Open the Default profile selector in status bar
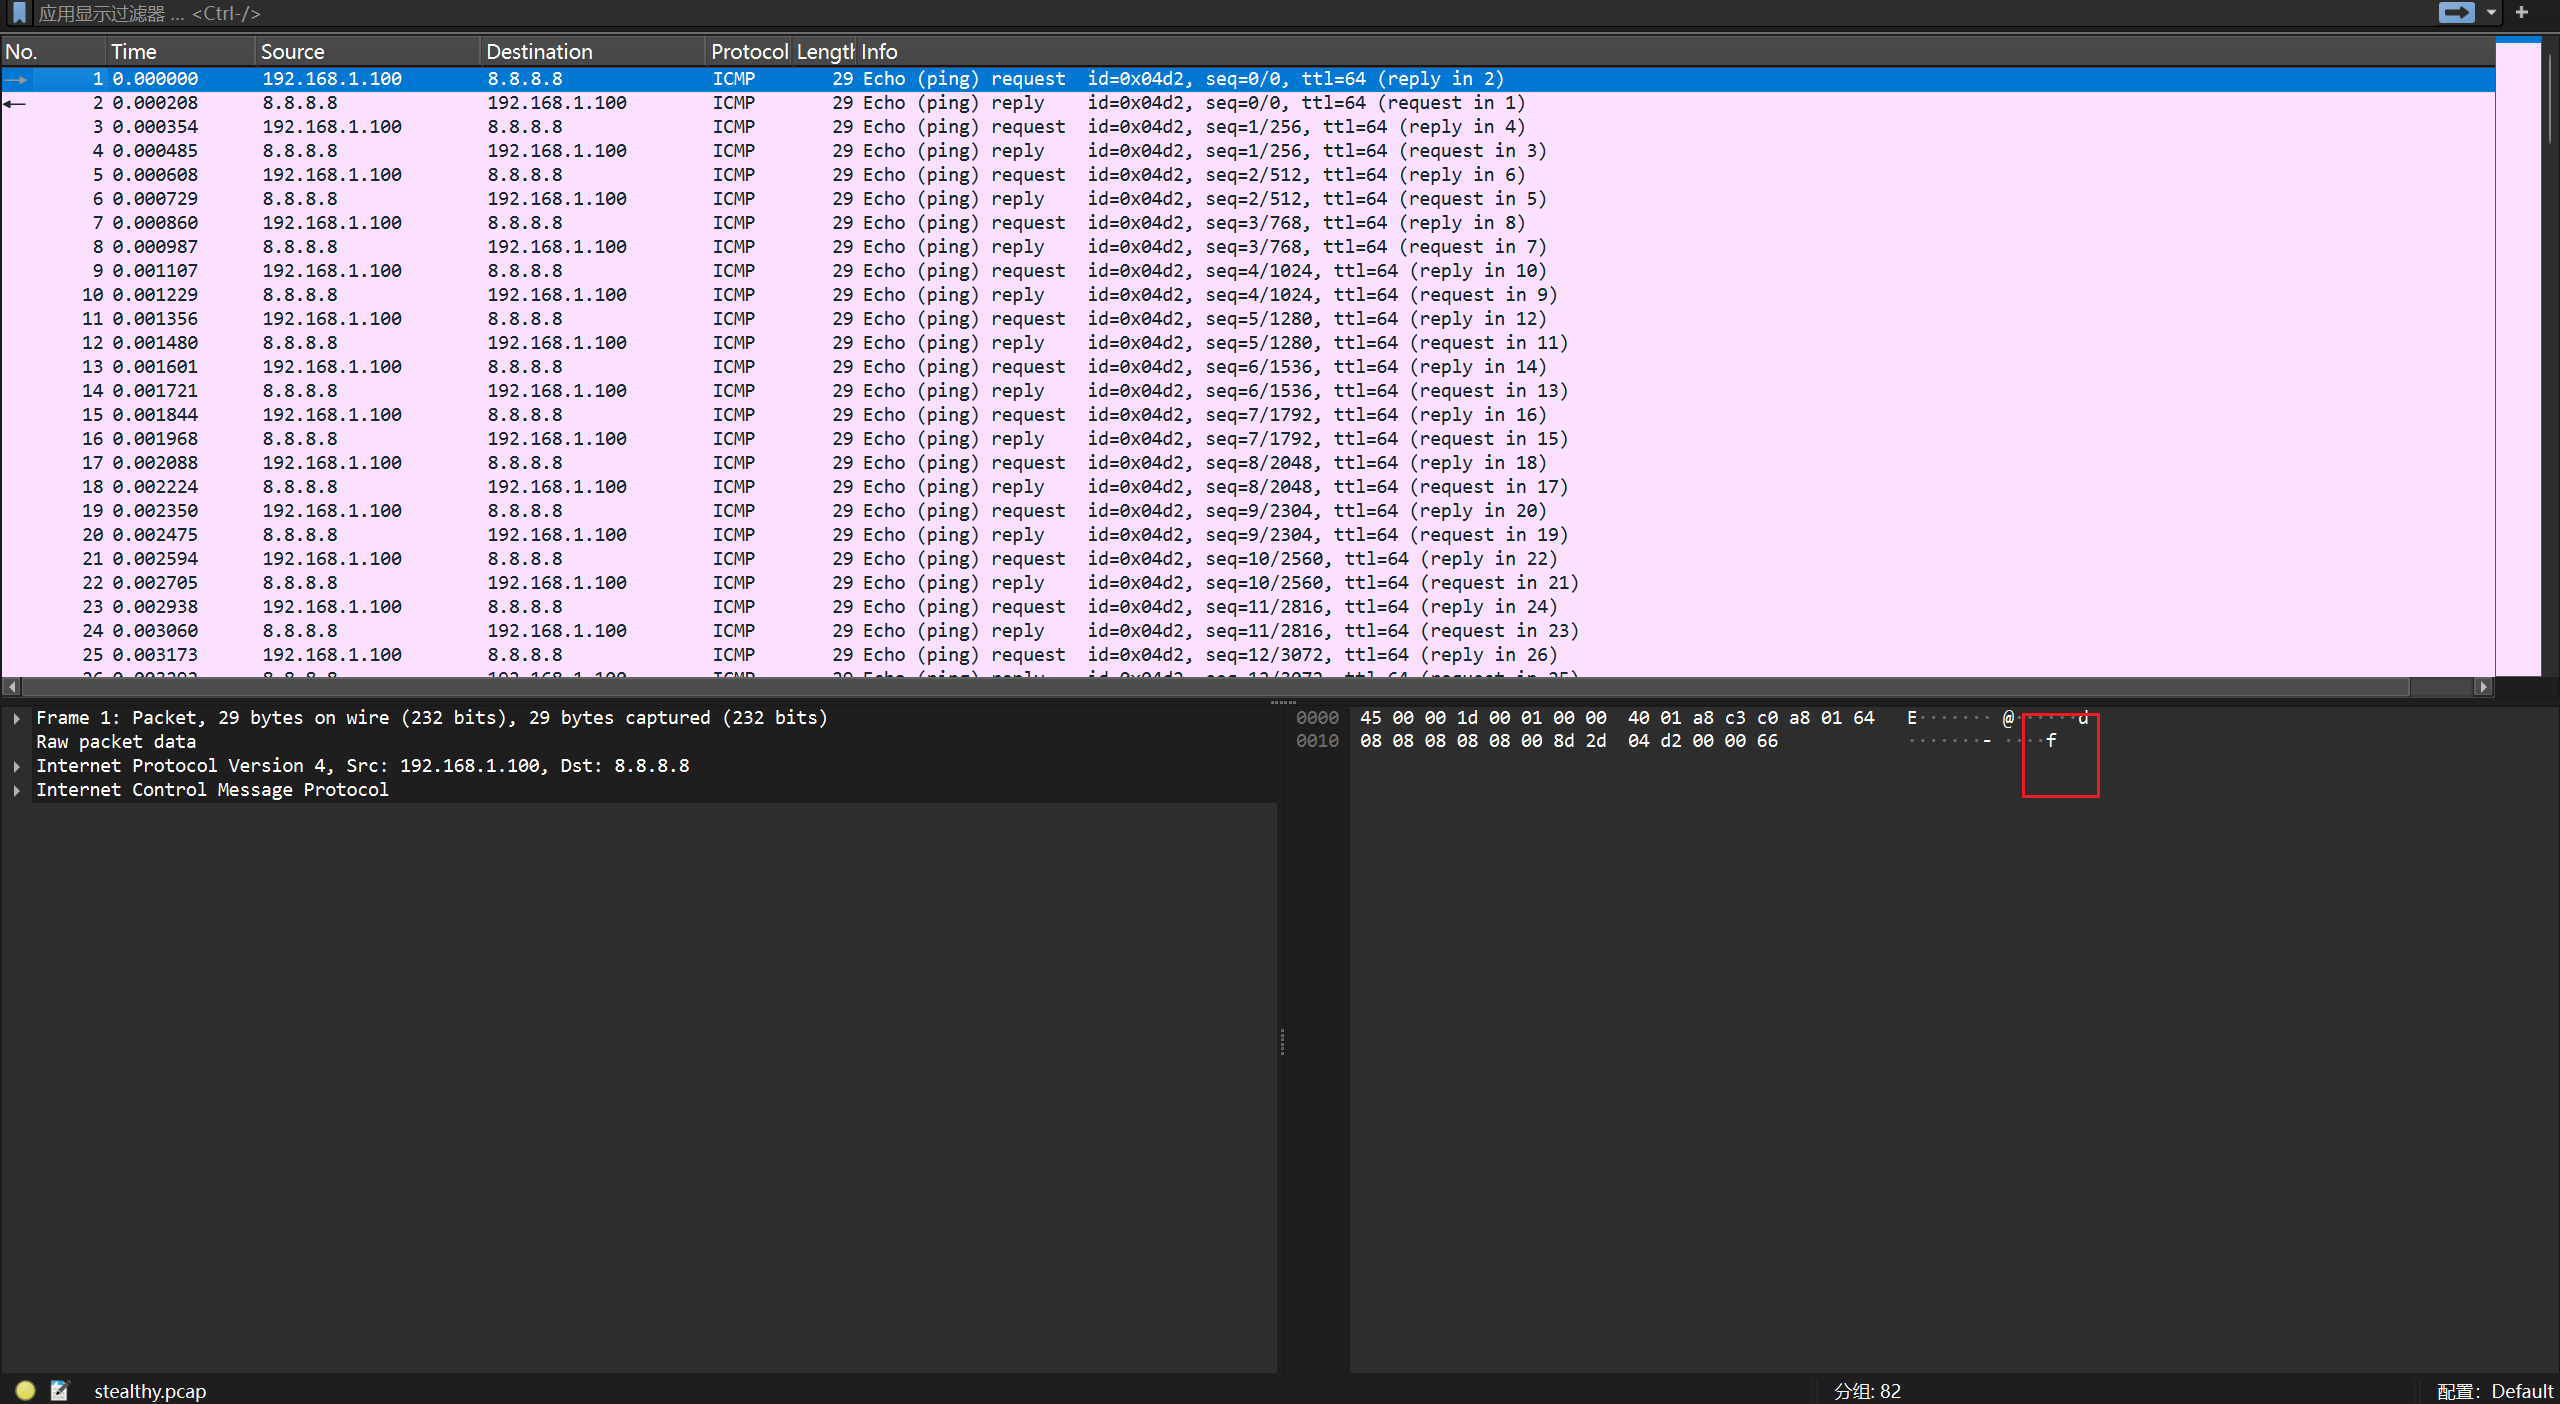The height and width of the screenshot is (1404, 2560). [x=2494, y=1391]
